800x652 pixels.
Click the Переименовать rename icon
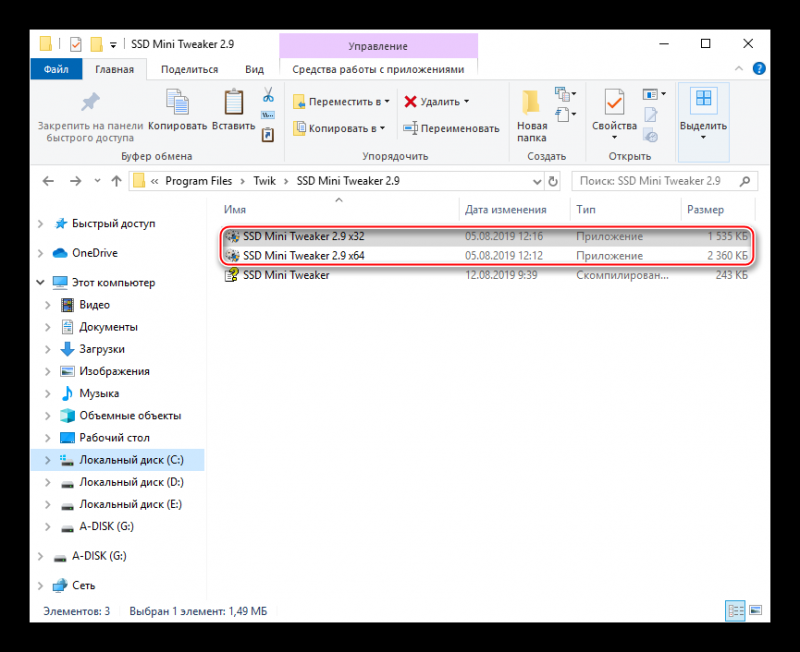410,128
